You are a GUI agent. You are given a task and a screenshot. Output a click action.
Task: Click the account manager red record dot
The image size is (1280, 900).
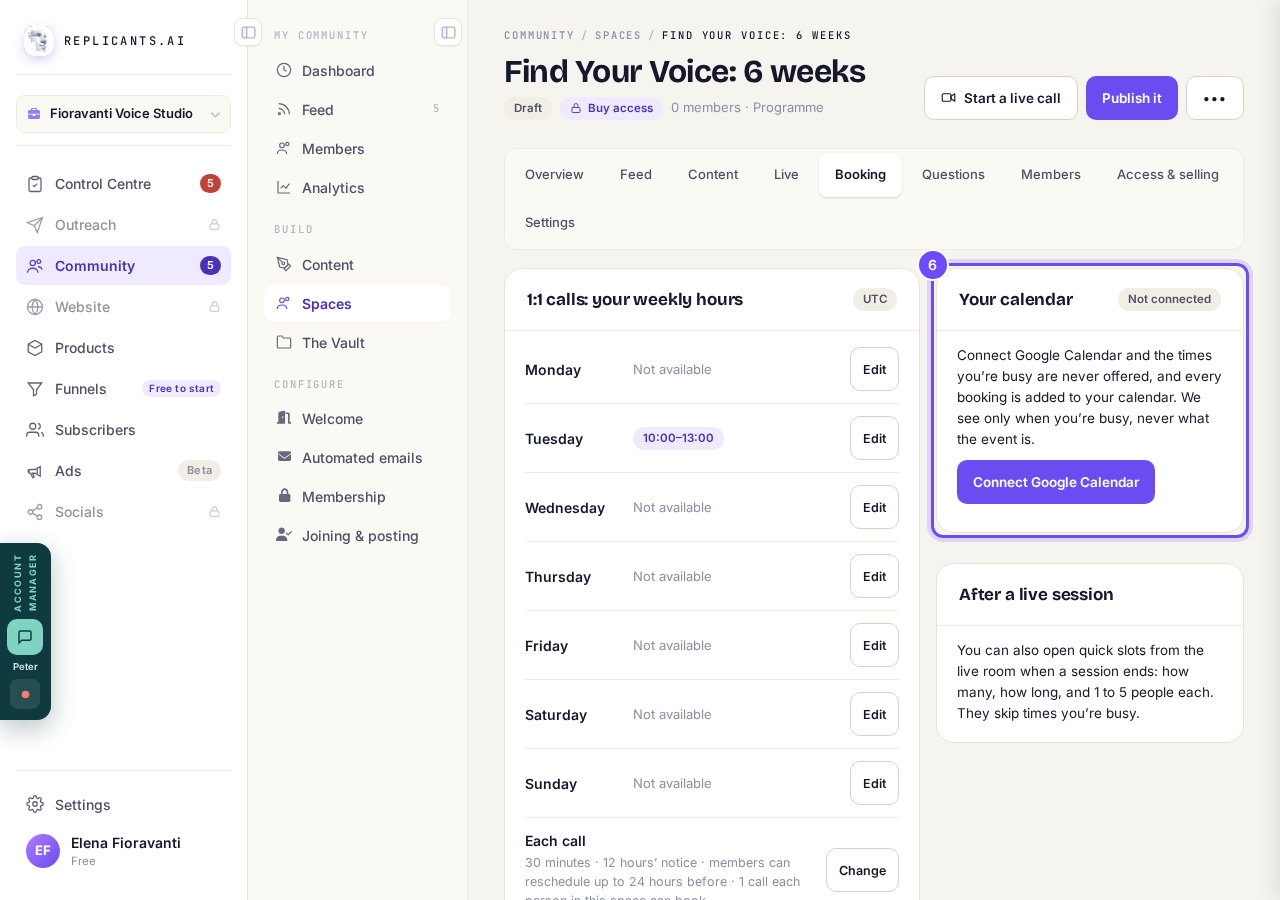[25, 694]
